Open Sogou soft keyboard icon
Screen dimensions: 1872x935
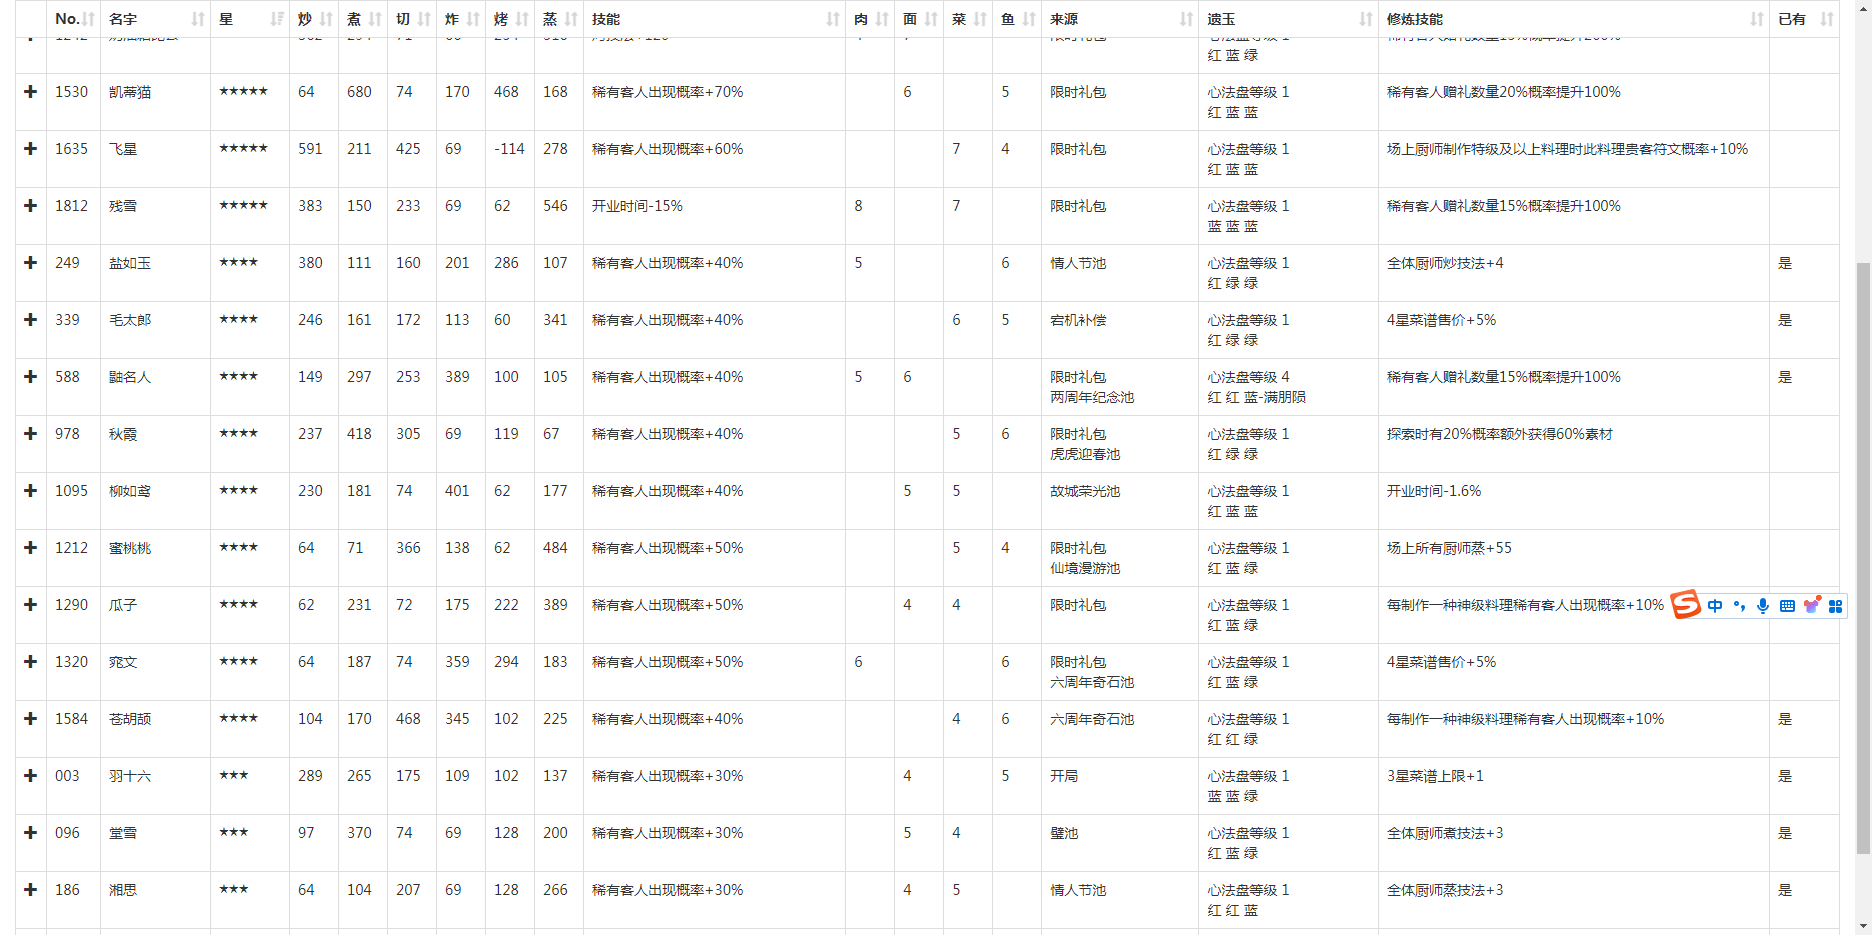pos(1787,606)
